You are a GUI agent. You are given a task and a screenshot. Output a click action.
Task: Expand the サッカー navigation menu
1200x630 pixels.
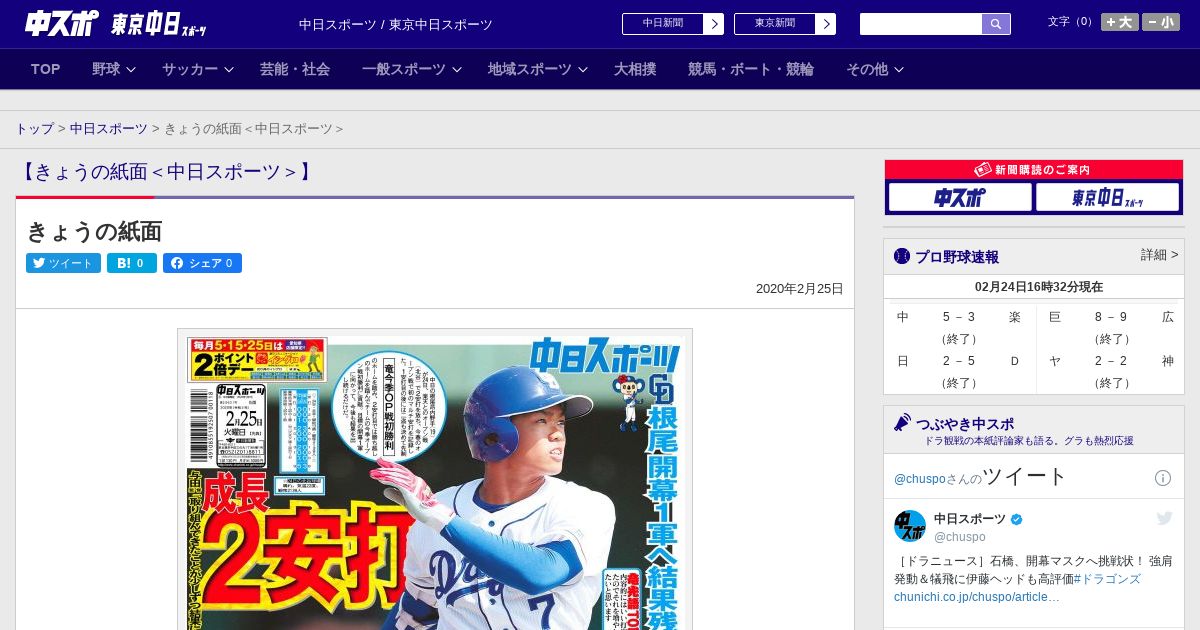coord(198,69)
